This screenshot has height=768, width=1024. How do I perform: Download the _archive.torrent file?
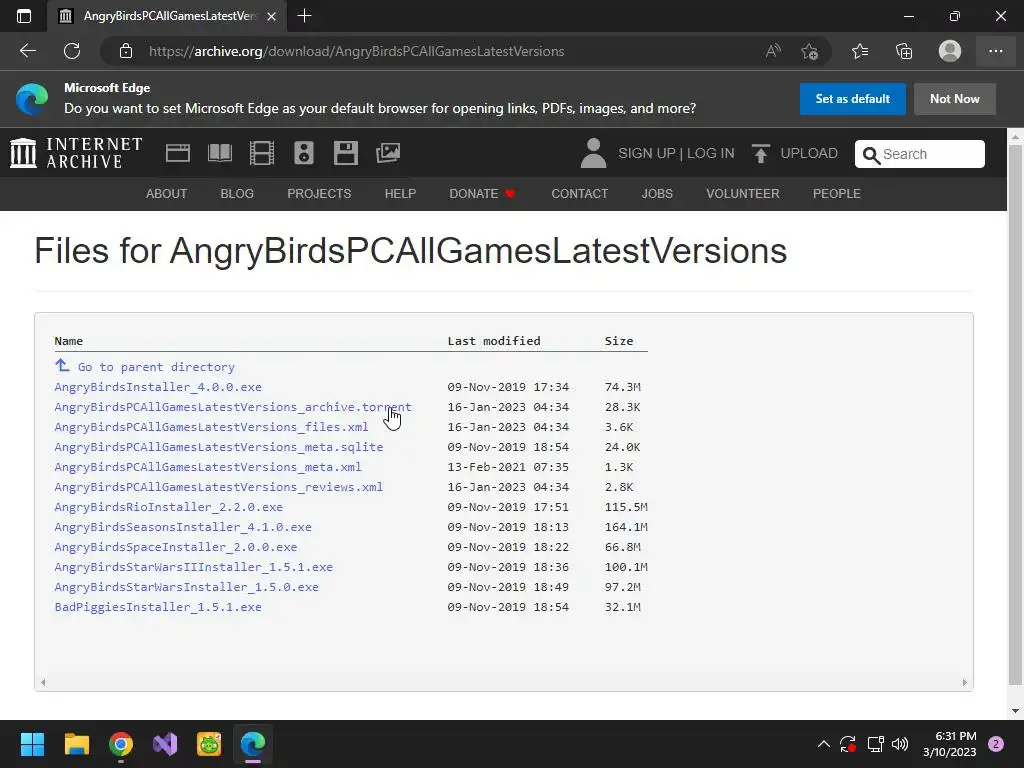[x=233, y=407]
